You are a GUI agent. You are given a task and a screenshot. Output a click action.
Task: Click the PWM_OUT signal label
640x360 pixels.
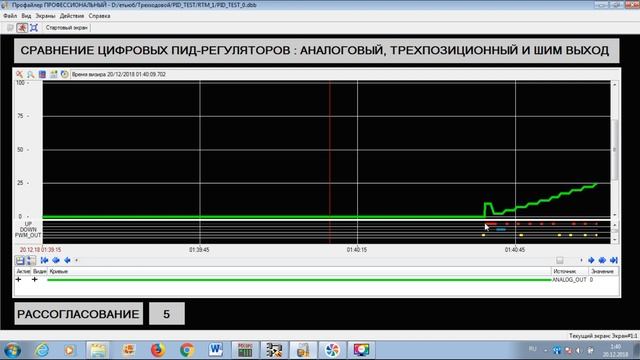pyautogui.click(x=28, y=236)
